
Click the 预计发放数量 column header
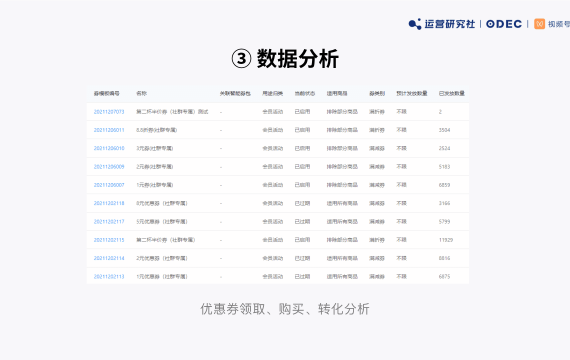point(412,93)
